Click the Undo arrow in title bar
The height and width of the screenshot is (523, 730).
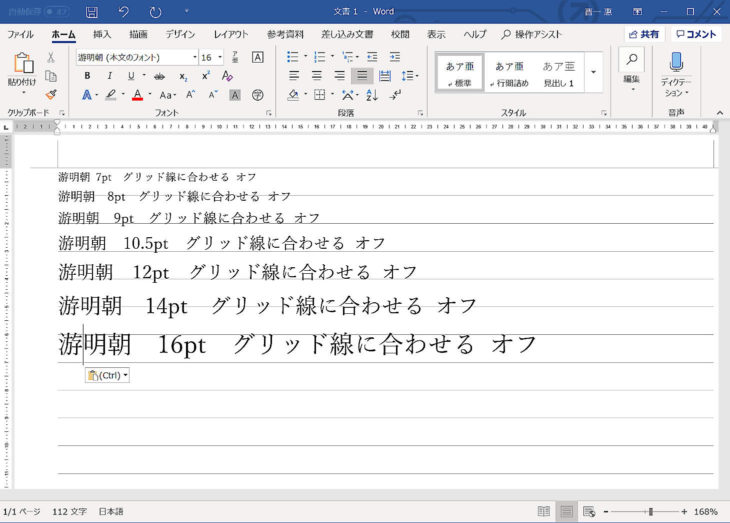pyautogui.click(x=123, y=12)
